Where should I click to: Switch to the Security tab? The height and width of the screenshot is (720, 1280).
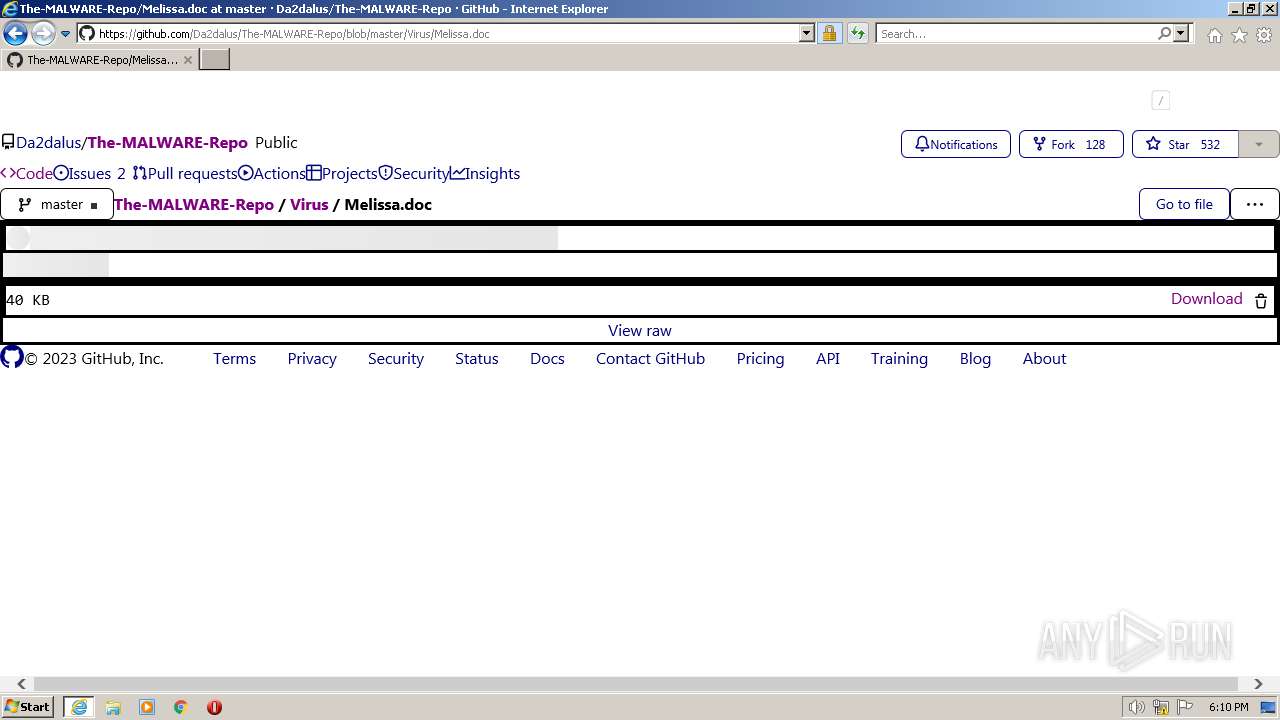[414, 174]
